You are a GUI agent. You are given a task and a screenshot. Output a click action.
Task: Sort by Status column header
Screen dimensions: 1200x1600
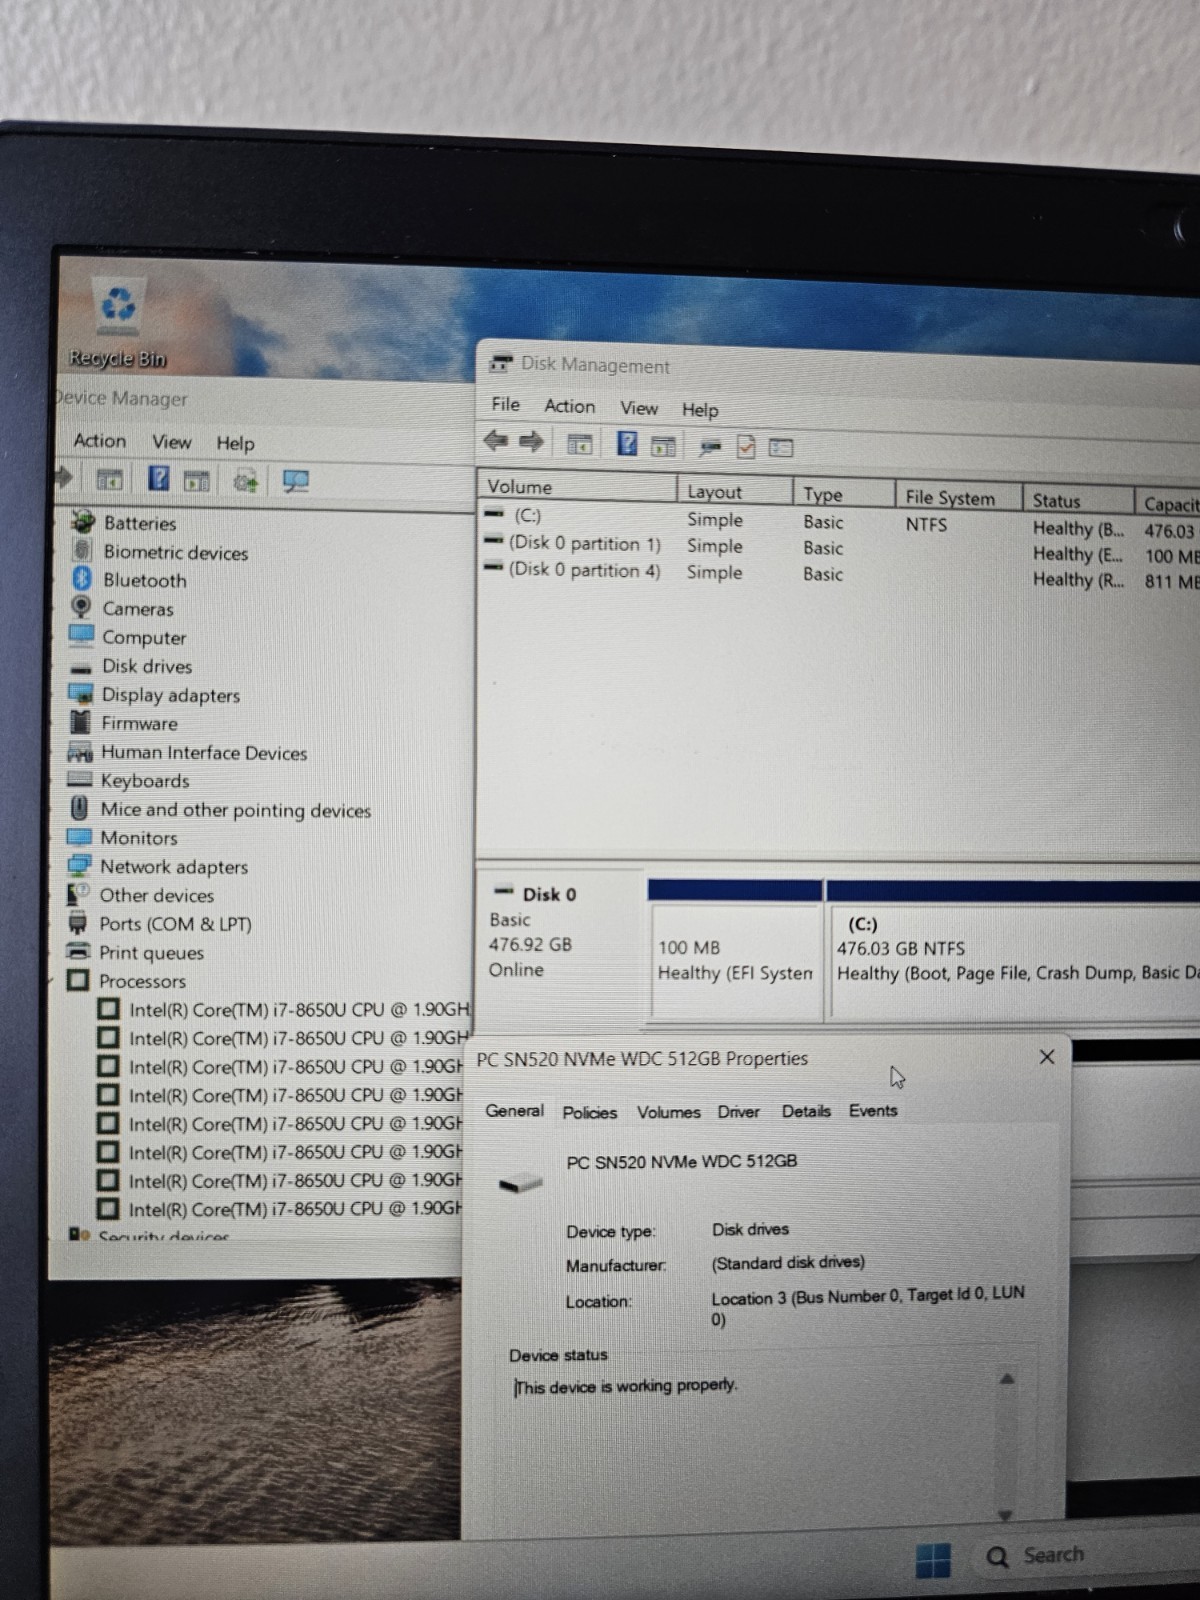(x=1077, y=500)
